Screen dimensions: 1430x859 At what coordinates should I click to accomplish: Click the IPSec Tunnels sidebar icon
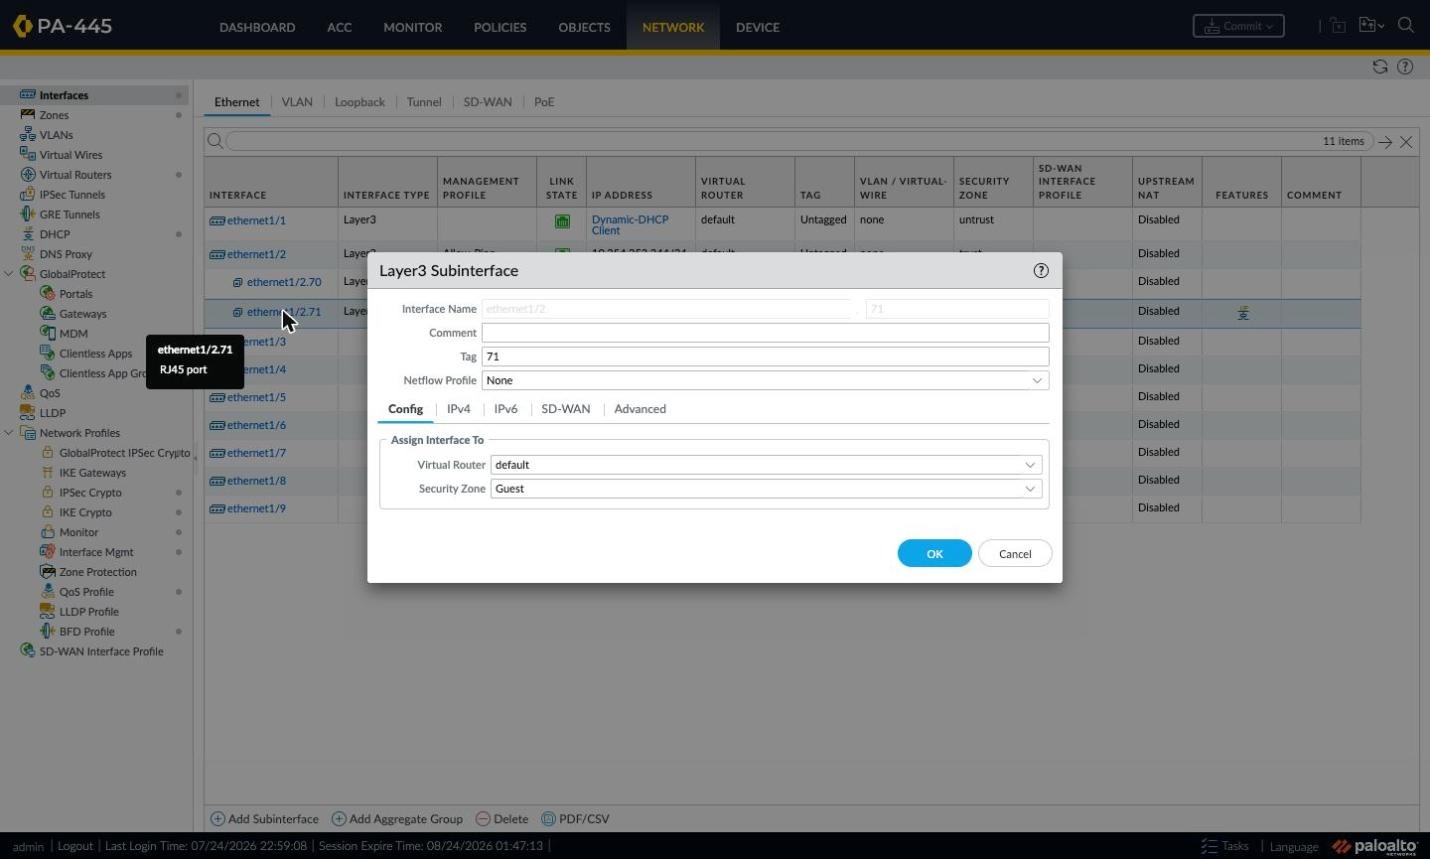point(28,195)
